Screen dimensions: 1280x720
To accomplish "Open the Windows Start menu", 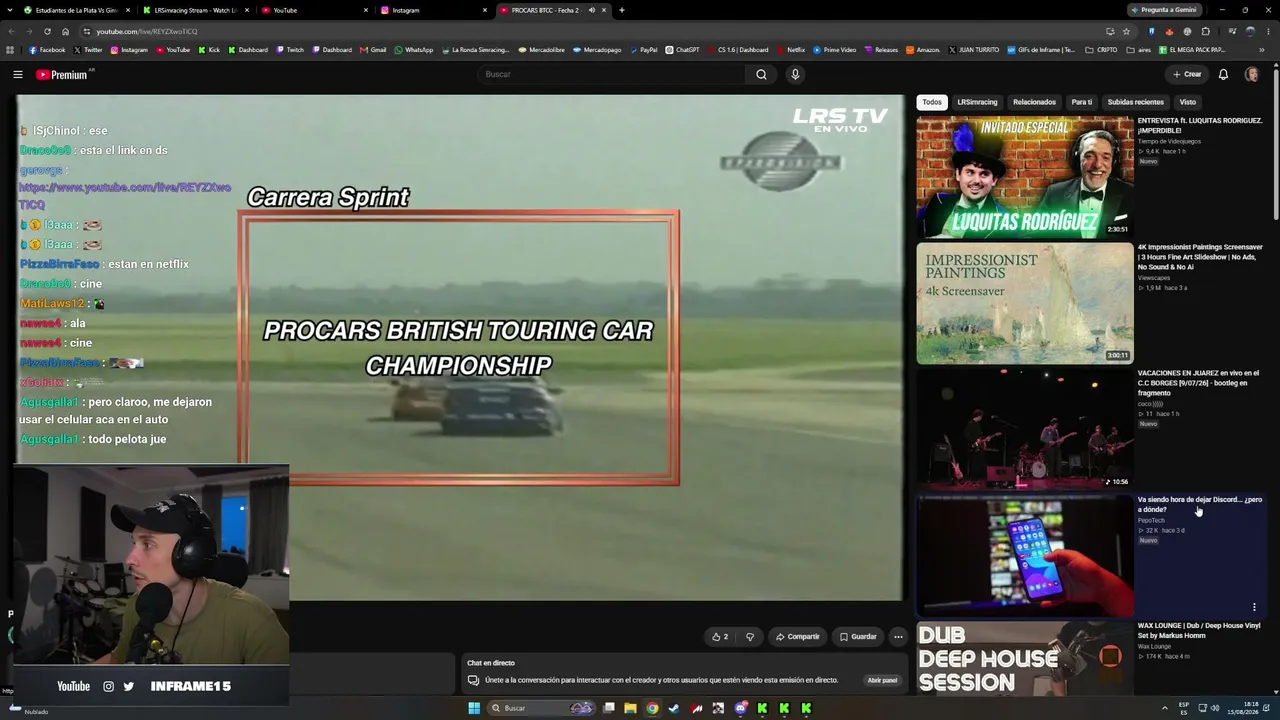I will [x=474, y=708].
